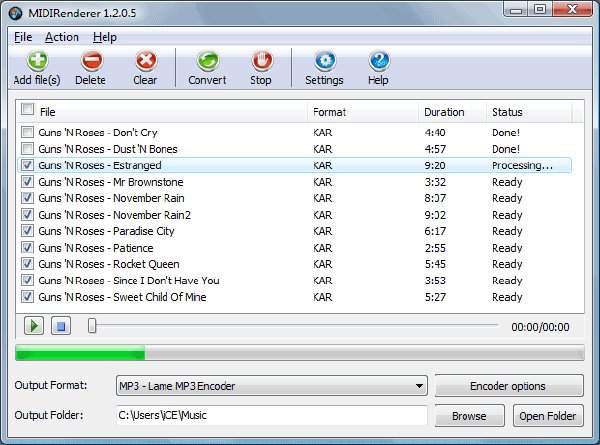Uncheck the Patience file checkbox
600x445 pixels.
click(x=27, y=248)
